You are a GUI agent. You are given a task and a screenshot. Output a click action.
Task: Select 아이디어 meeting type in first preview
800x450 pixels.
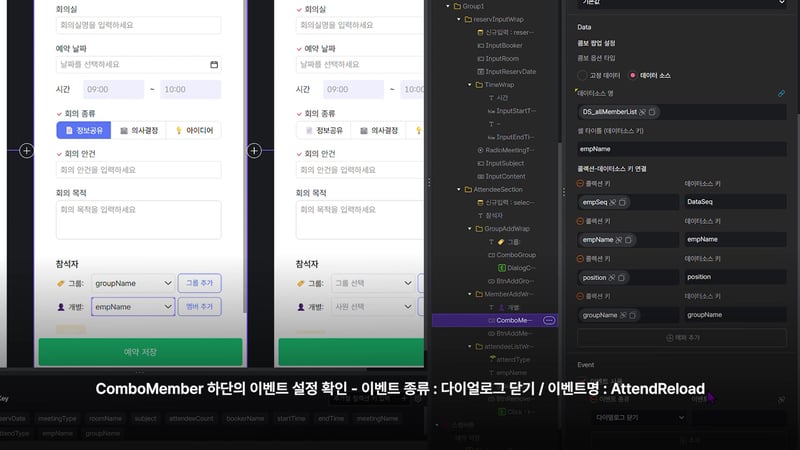194,131
